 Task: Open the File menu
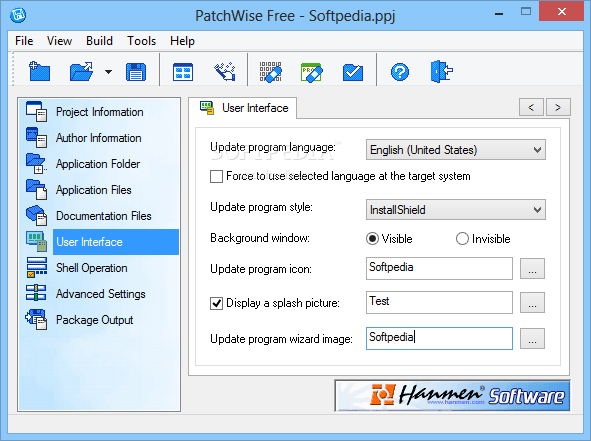(24, 41)
